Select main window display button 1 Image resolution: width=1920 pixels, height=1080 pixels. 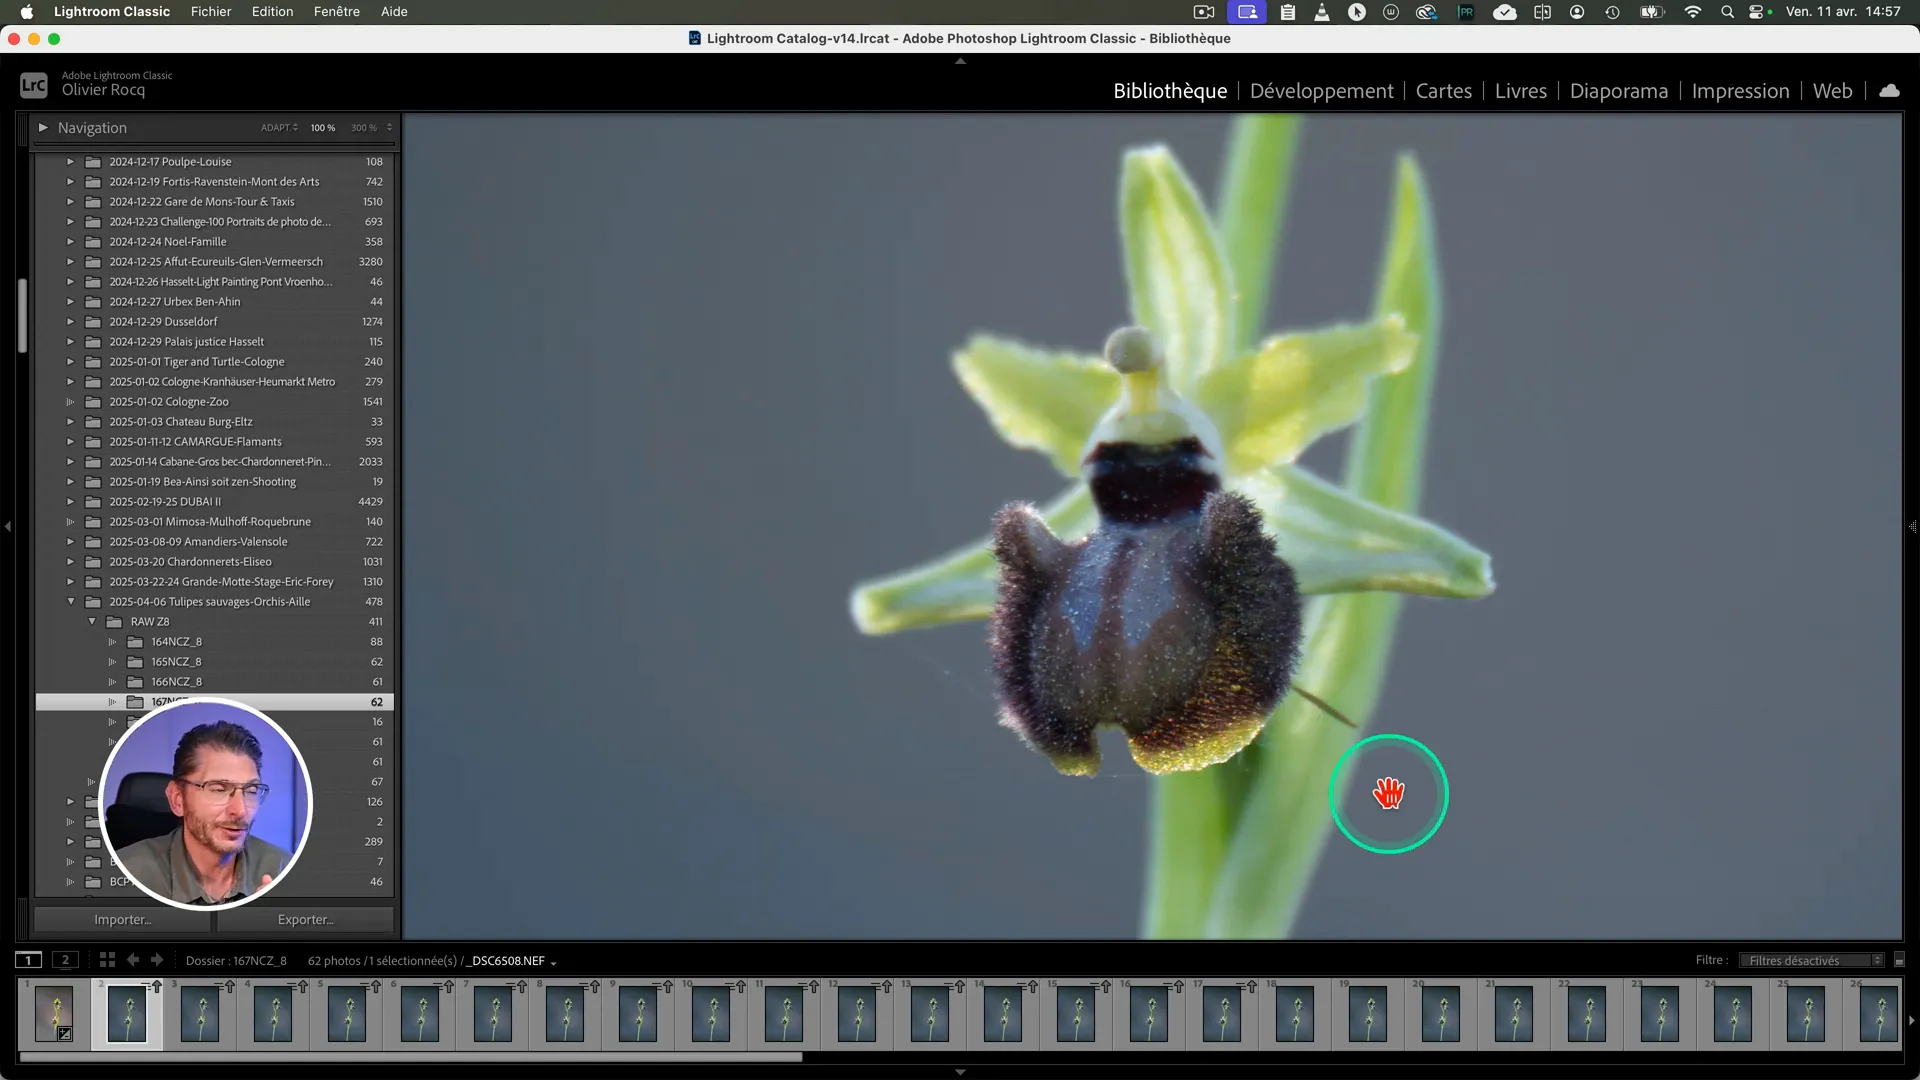[29, 960]
